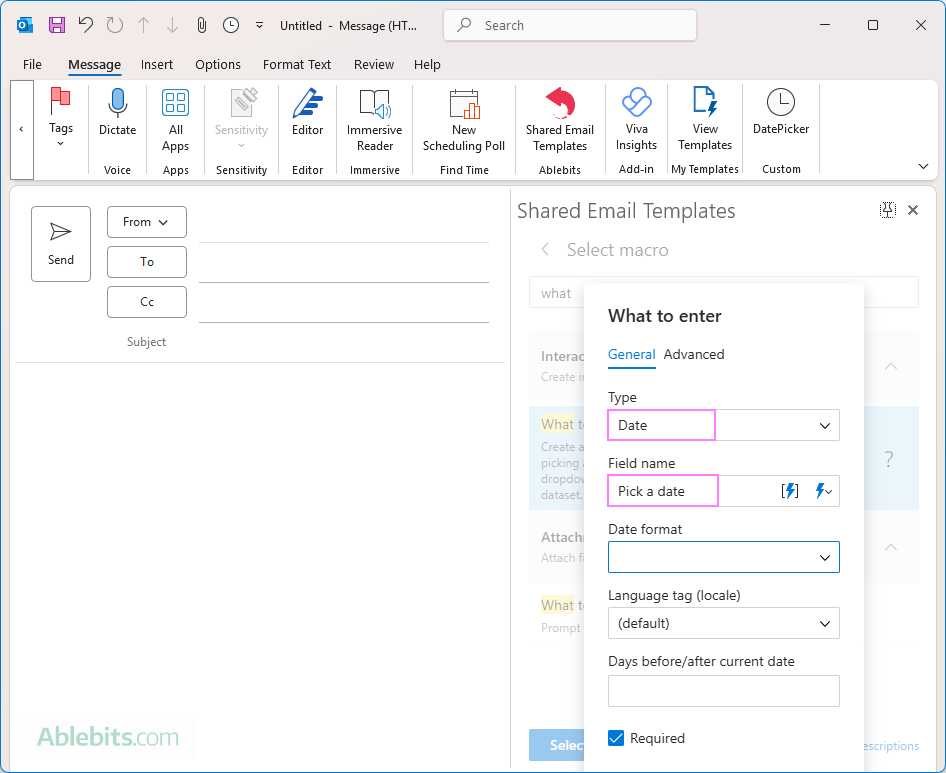
Task: Open All Apps in the ribbon
Action: [176, 120]
